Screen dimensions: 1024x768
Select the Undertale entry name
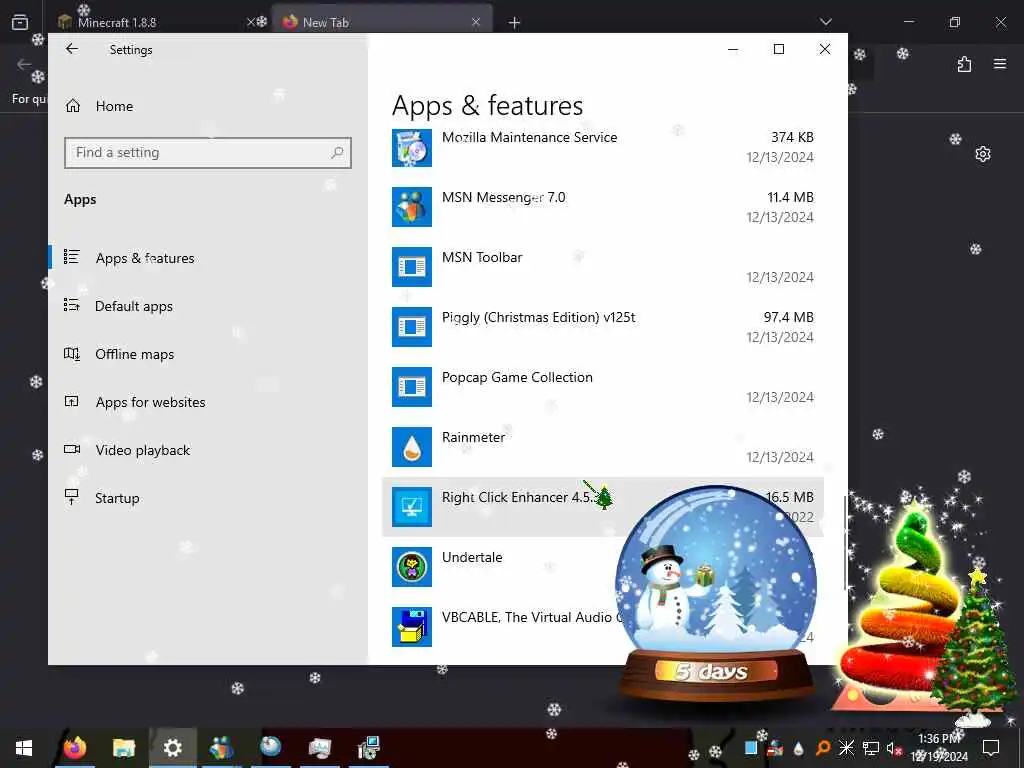[472, 557]
